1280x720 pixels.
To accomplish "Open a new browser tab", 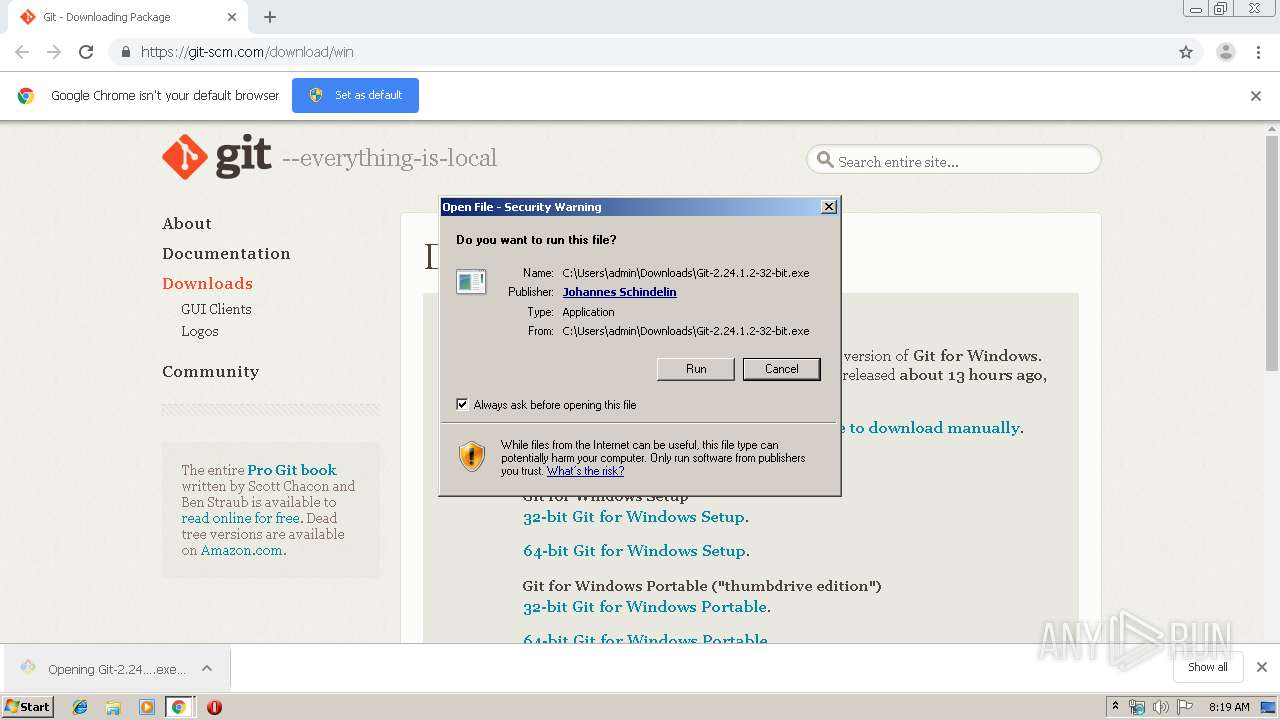I will 270,17.
